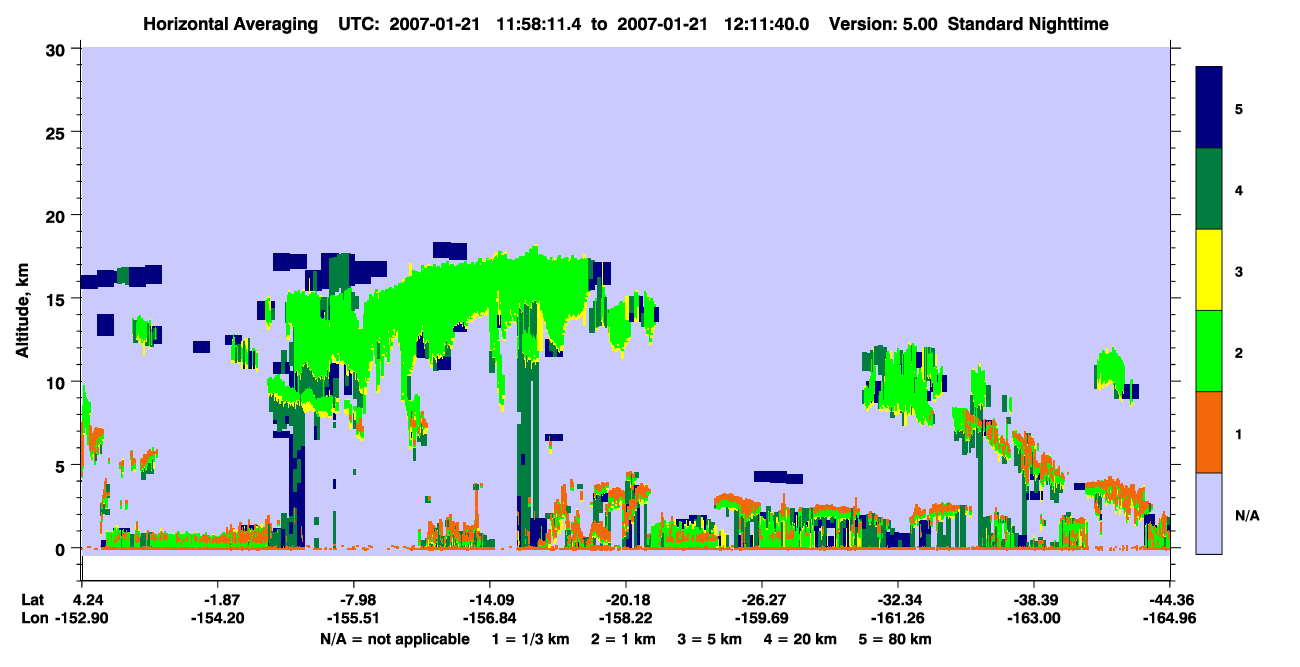Viewport: 1300px width, 667px height.
Task: Click the latitude value -44.36
Action: [x=1170, y=600]
